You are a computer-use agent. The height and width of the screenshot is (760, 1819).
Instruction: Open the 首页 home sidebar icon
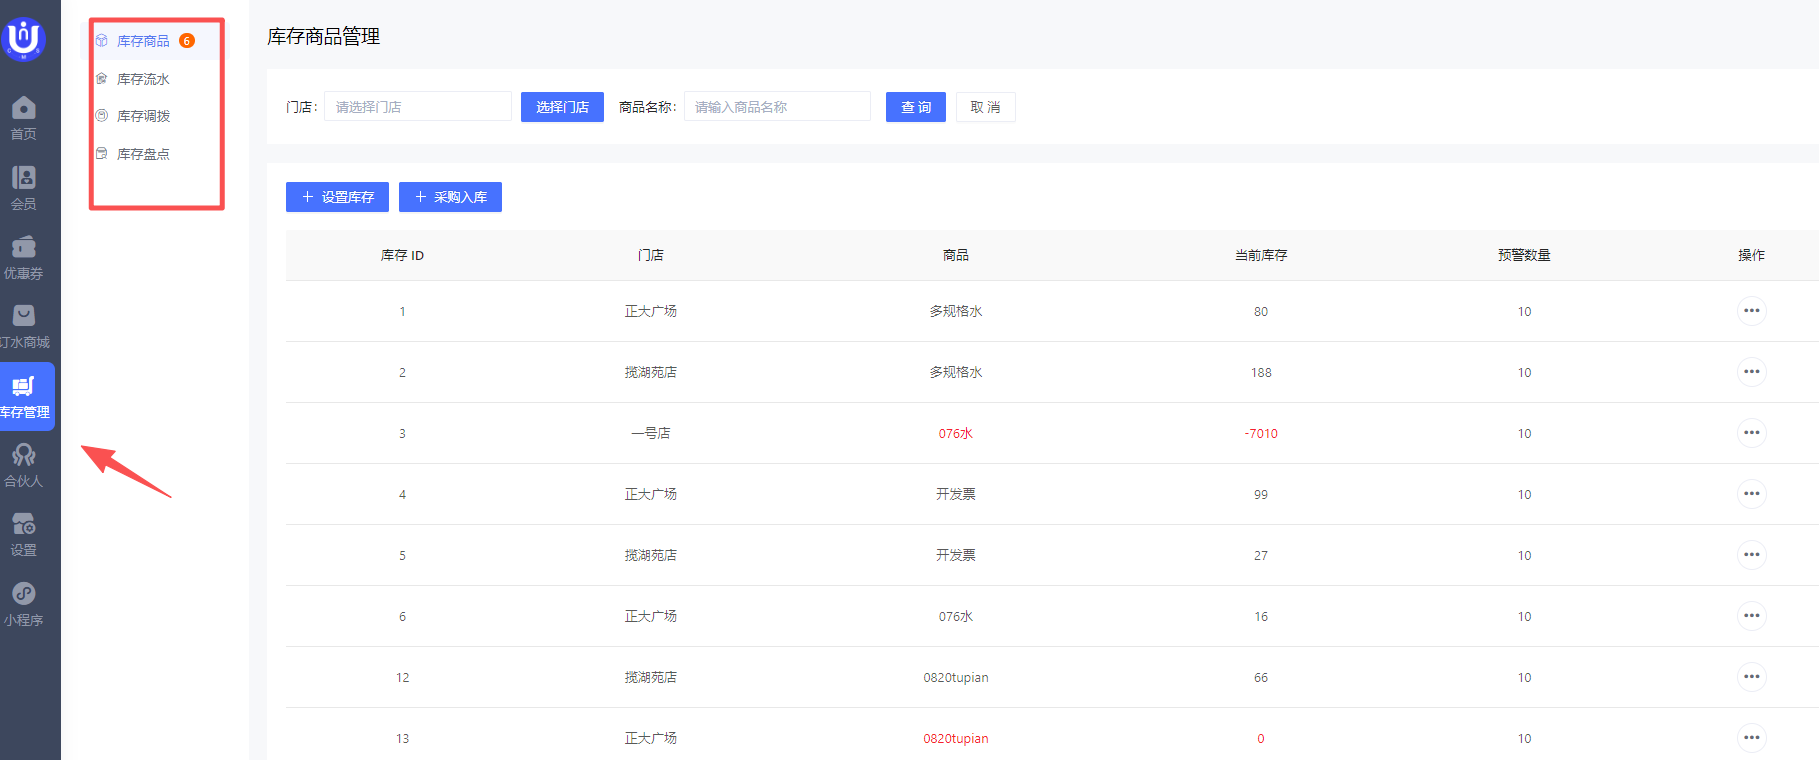point(24,118)
